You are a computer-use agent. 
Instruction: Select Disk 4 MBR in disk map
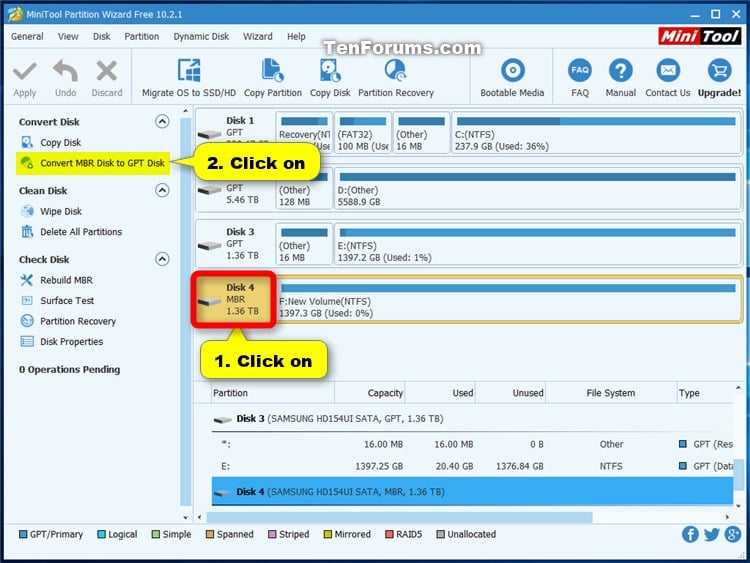233,300
